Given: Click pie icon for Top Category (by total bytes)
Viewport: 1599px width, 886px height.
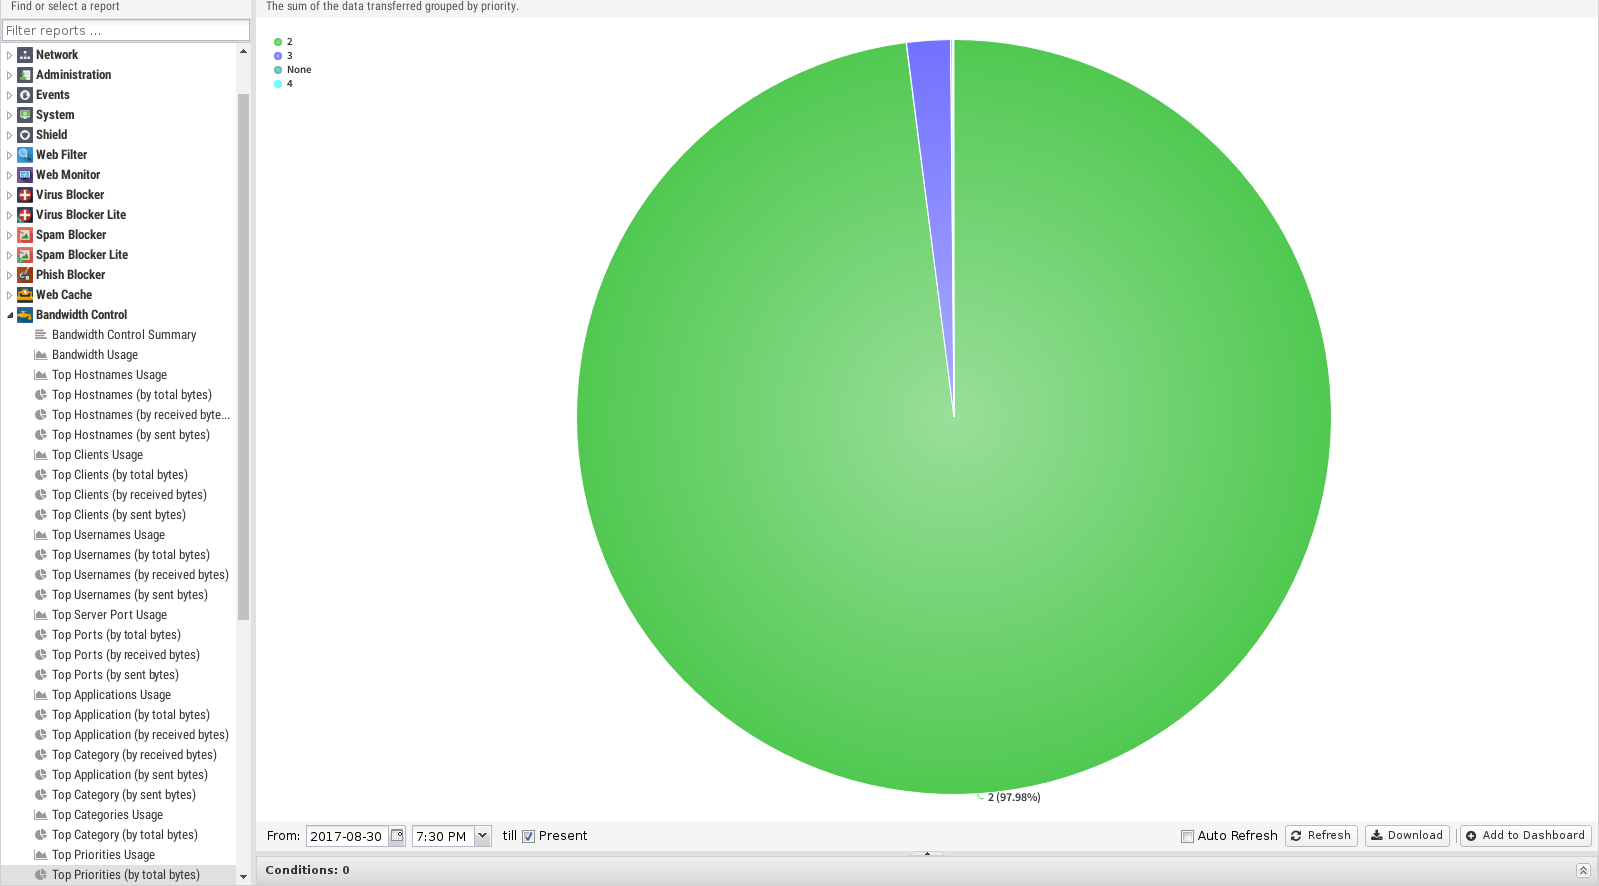Looking at the screenshot, I should pyautogui.click(x=41, y=835).
